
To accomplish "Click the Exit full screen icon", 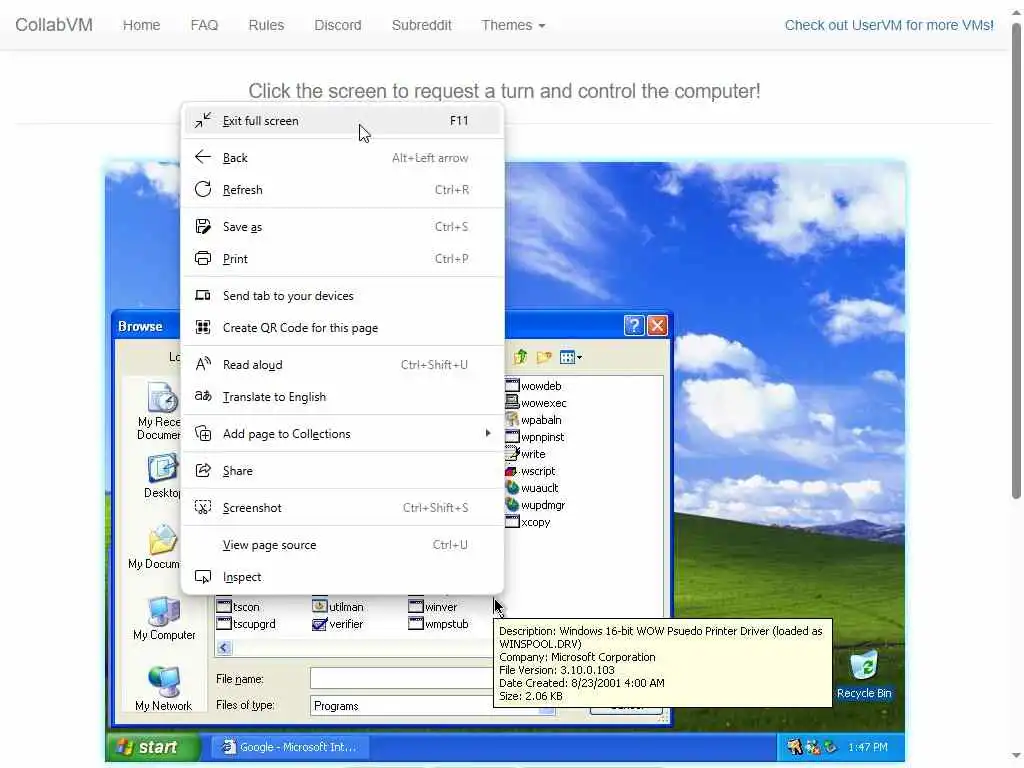I will (203, 120).
